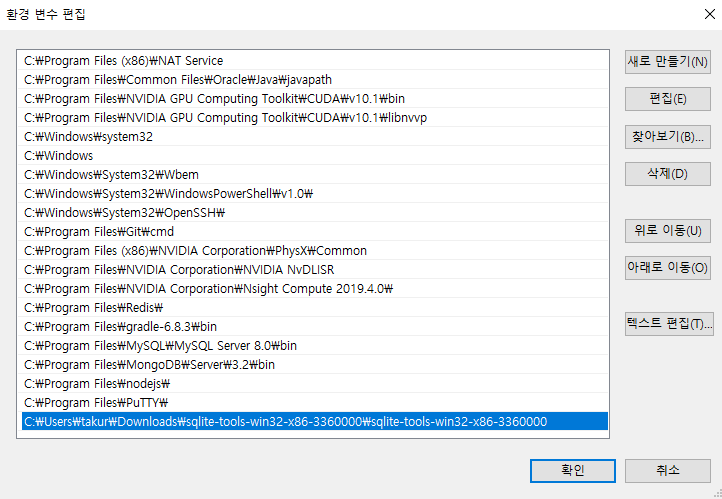Image resolution: width=722 pixels, height=499 pixels.
Task: Click the 삭제(D) delete button
Action: [667, 174]
